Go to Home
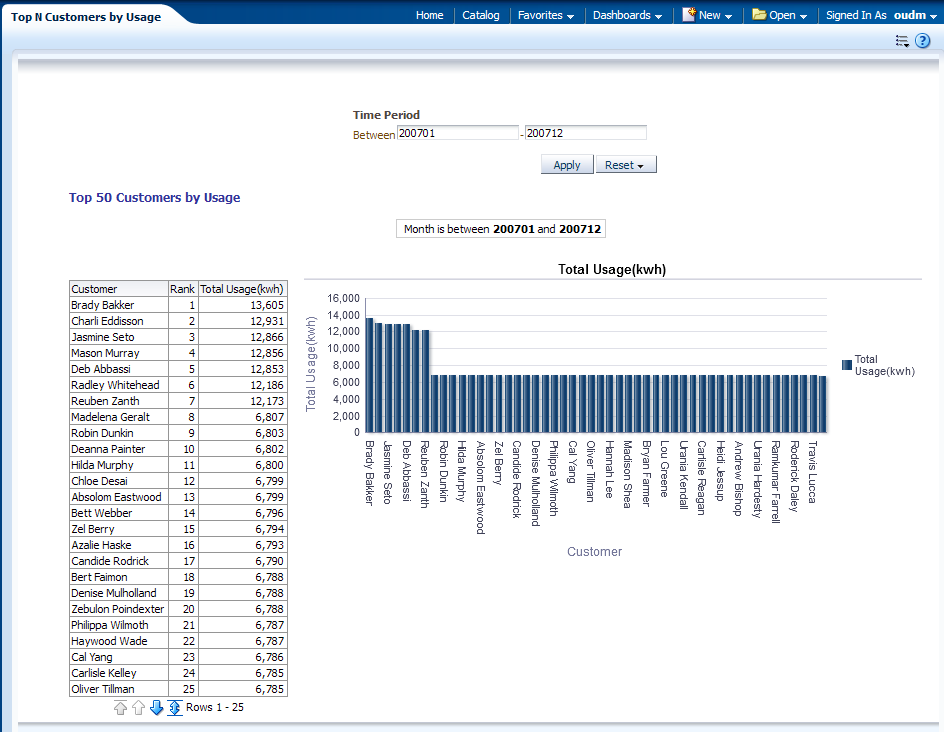 pyautogui.click(x=429, y=15)
